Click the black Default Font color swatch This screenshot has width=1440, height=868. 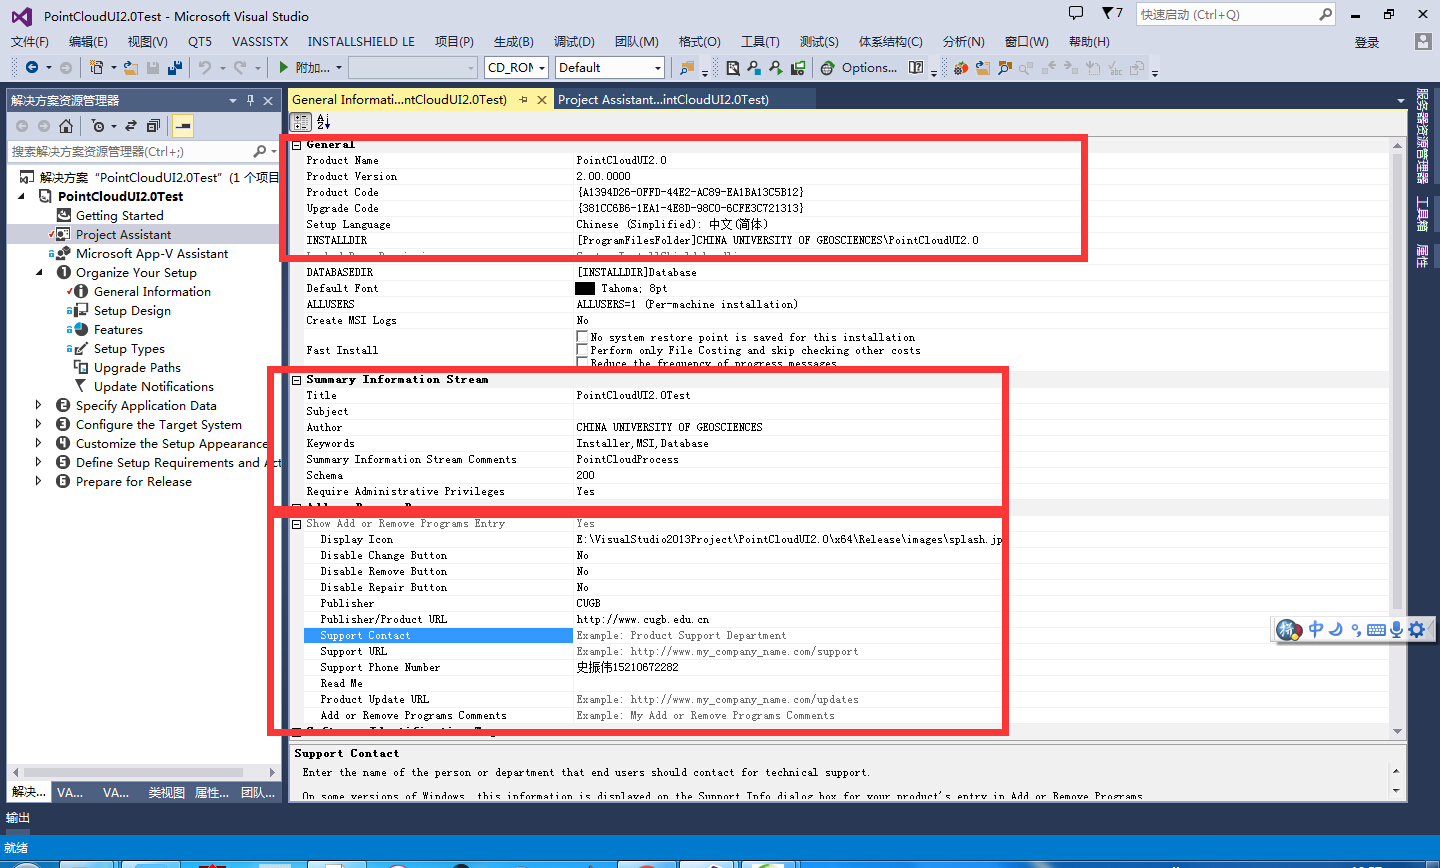(585, 288)
